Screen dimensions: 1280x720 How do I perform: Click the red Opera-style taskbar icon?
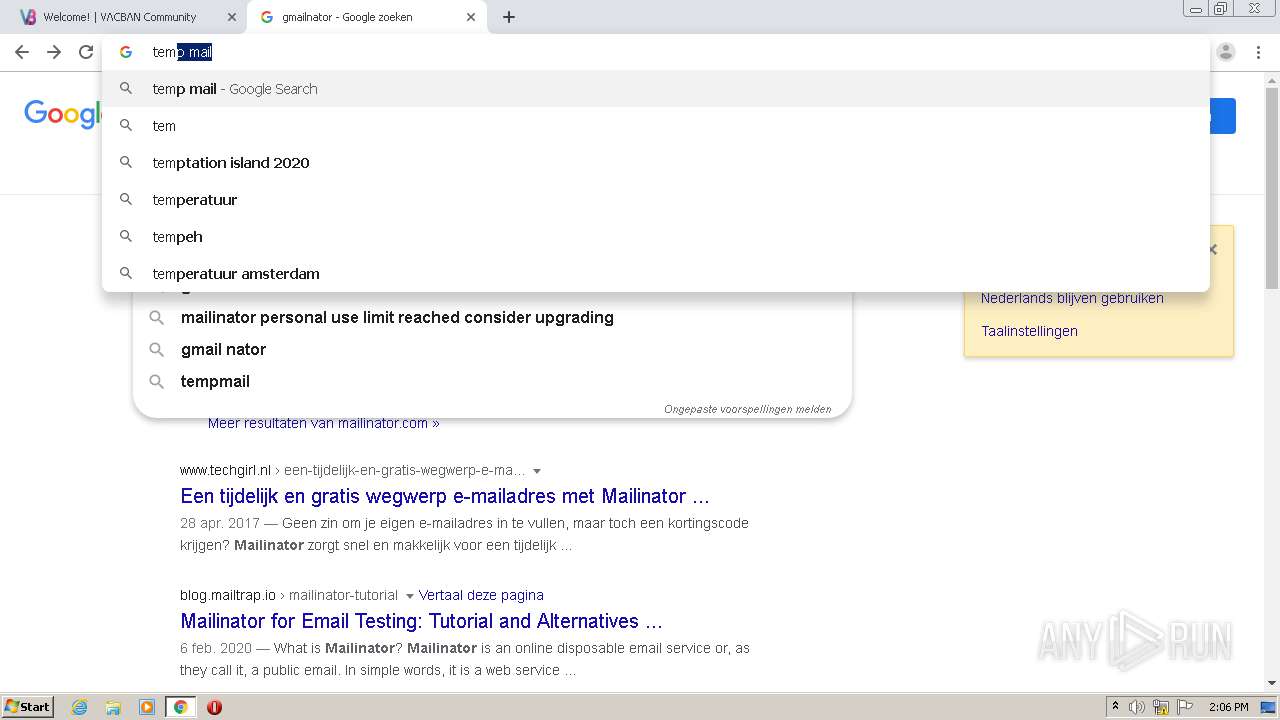point(214,707)
